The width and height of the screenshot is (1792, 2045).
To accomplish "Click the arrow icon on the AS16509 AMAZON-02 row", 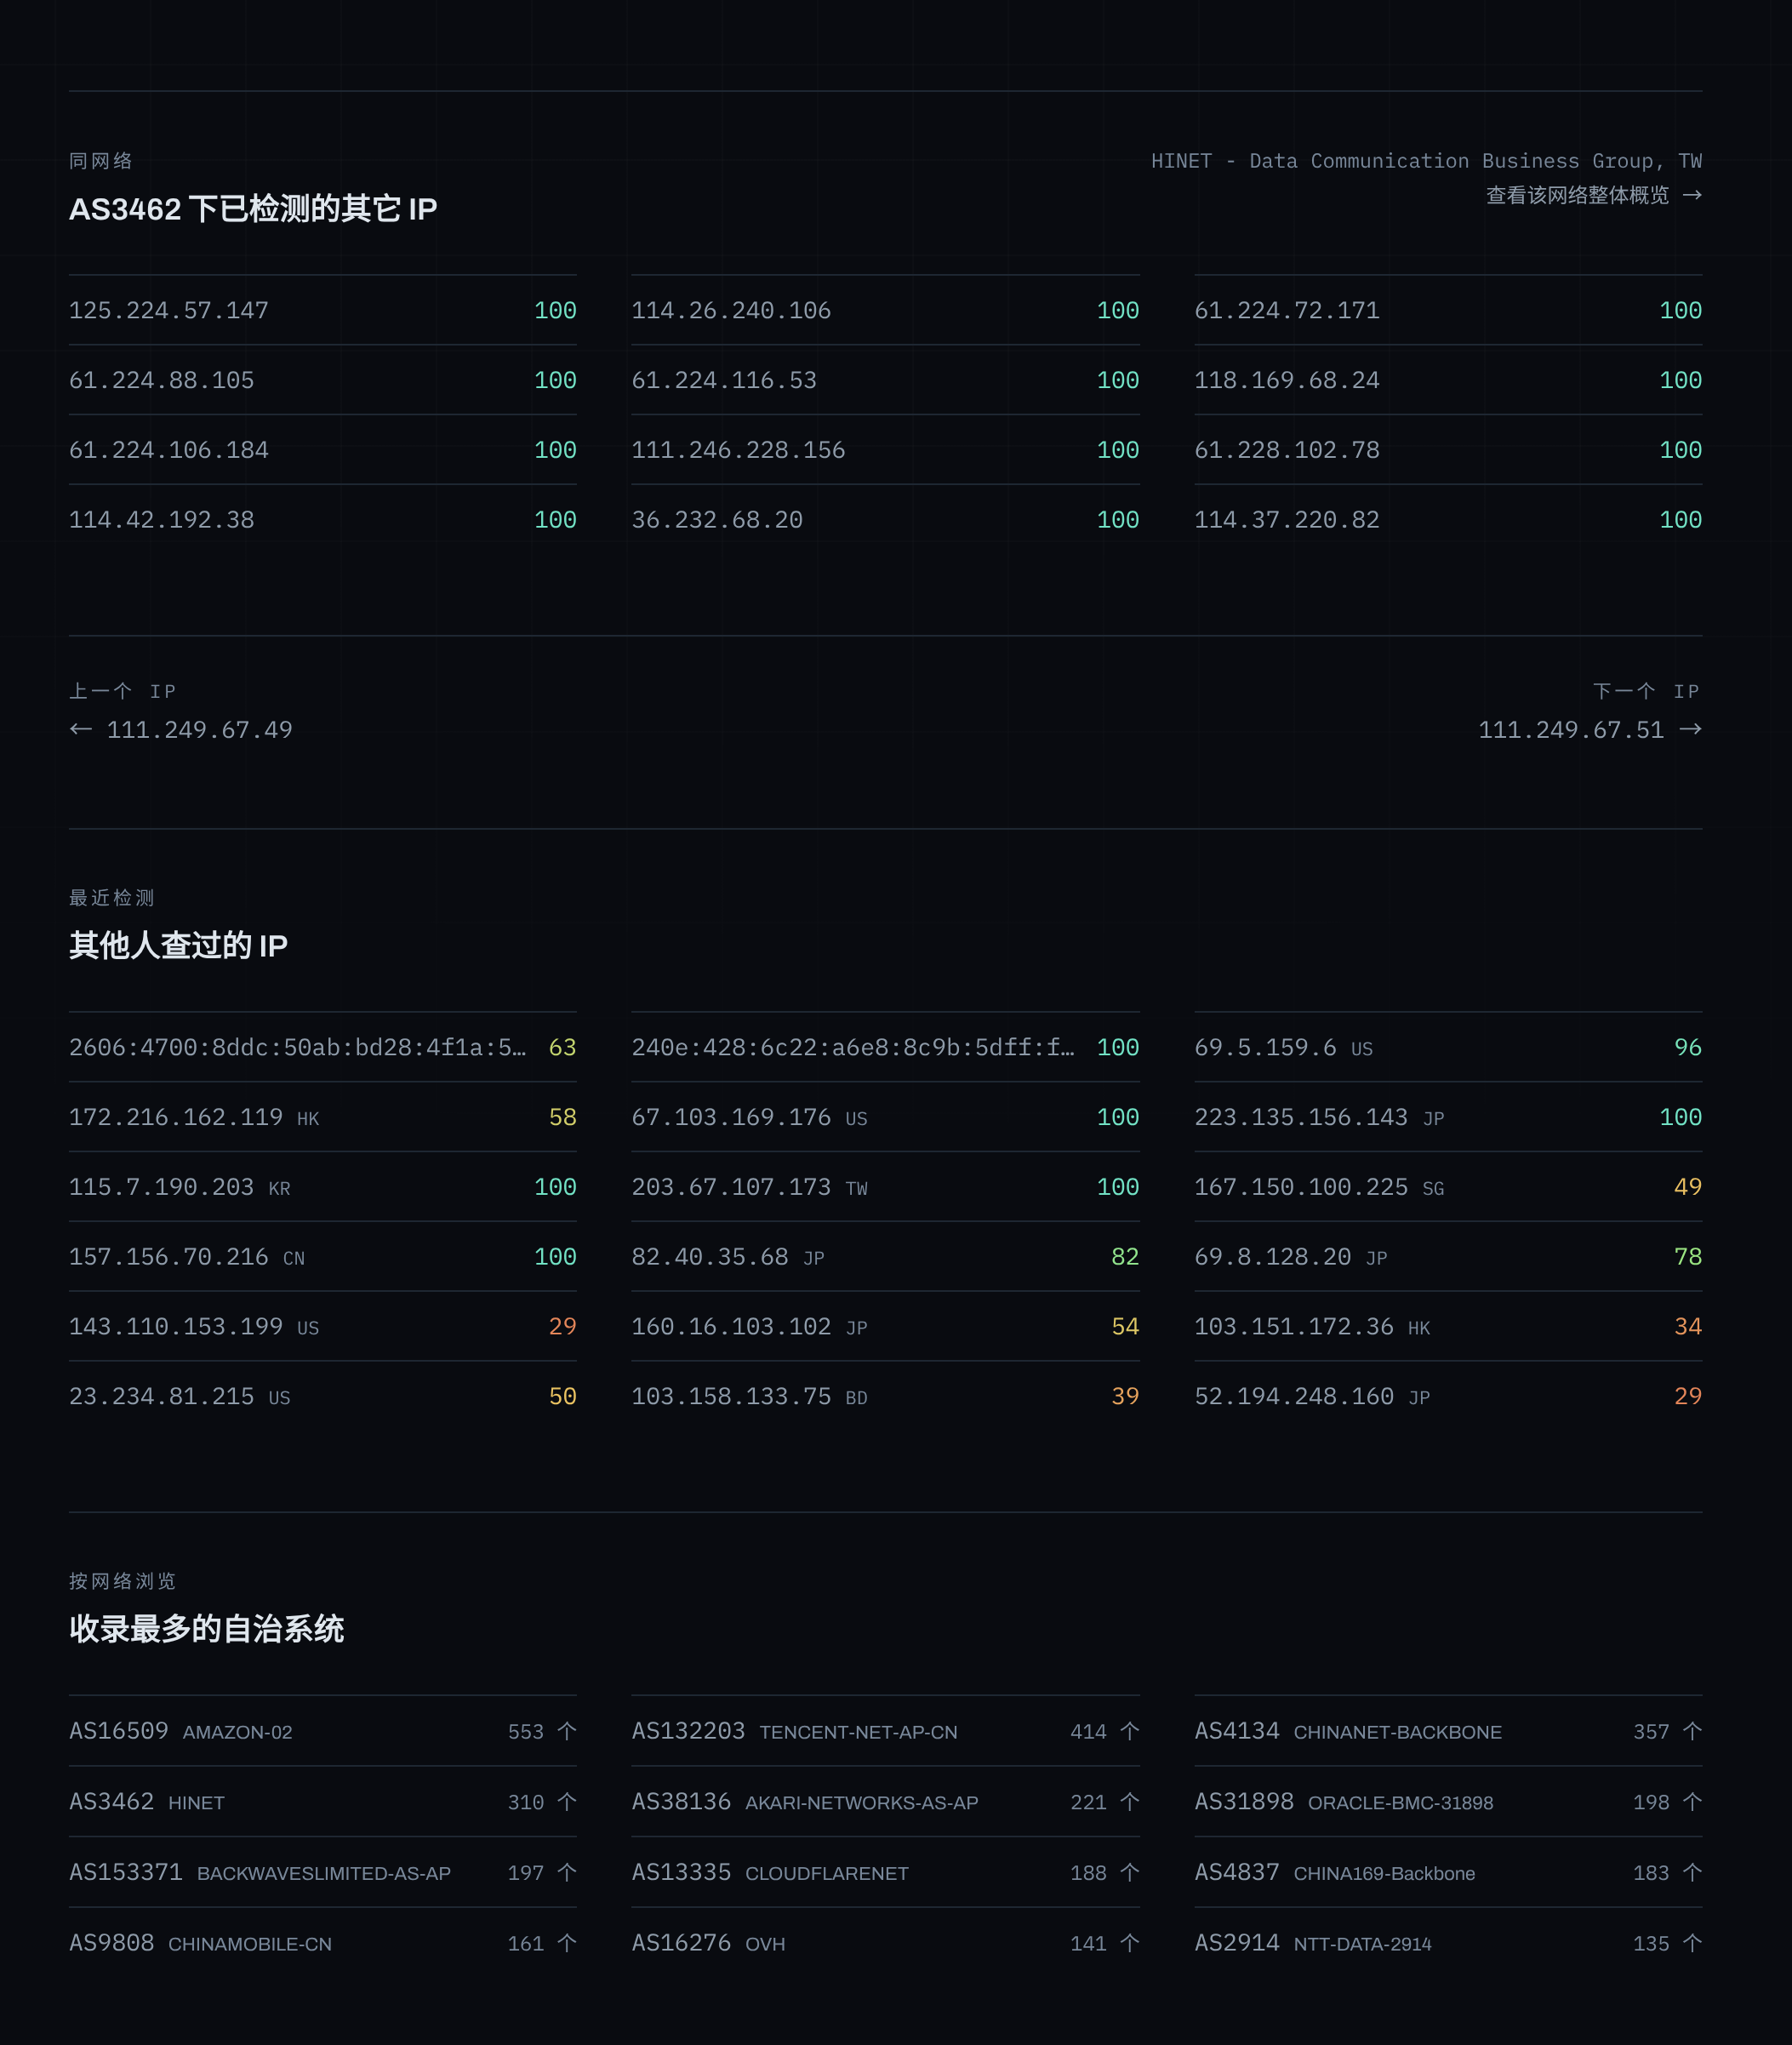I will point(567,1731).
